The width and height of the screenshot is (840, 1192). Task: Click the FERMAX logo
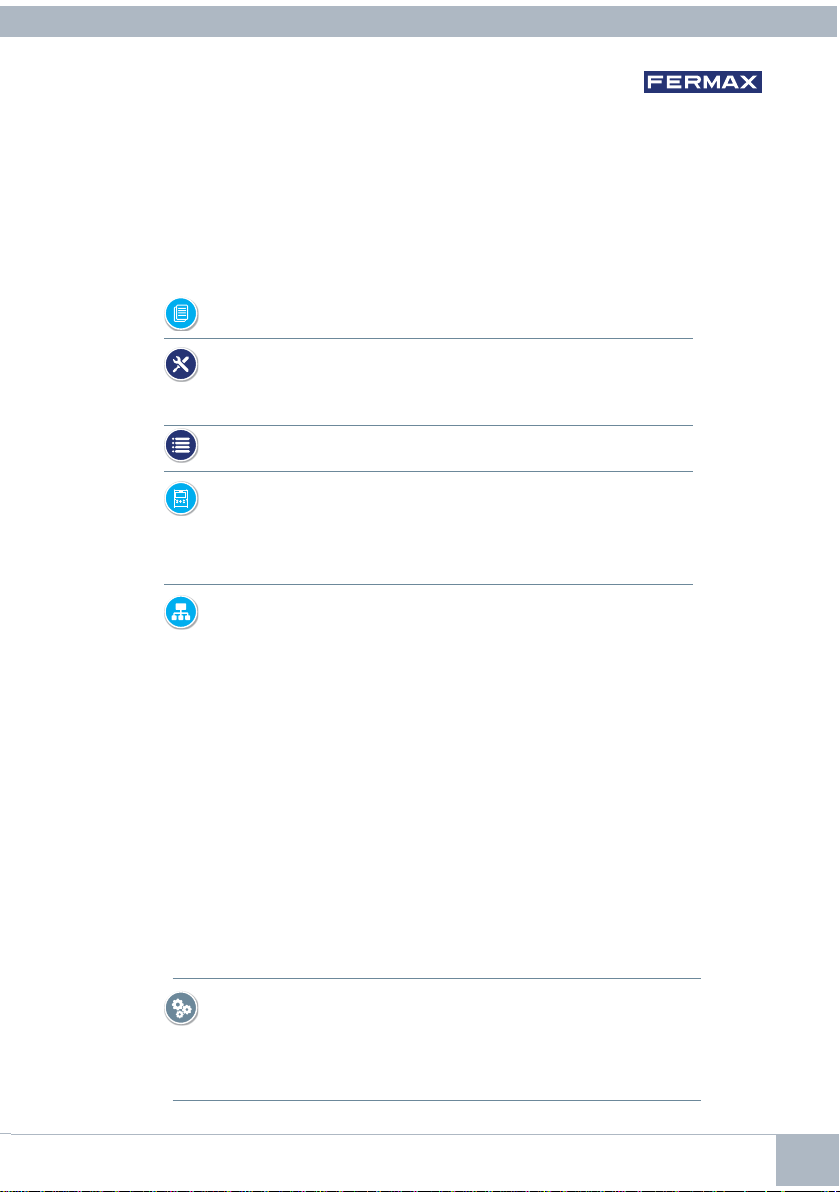point(702,82)
